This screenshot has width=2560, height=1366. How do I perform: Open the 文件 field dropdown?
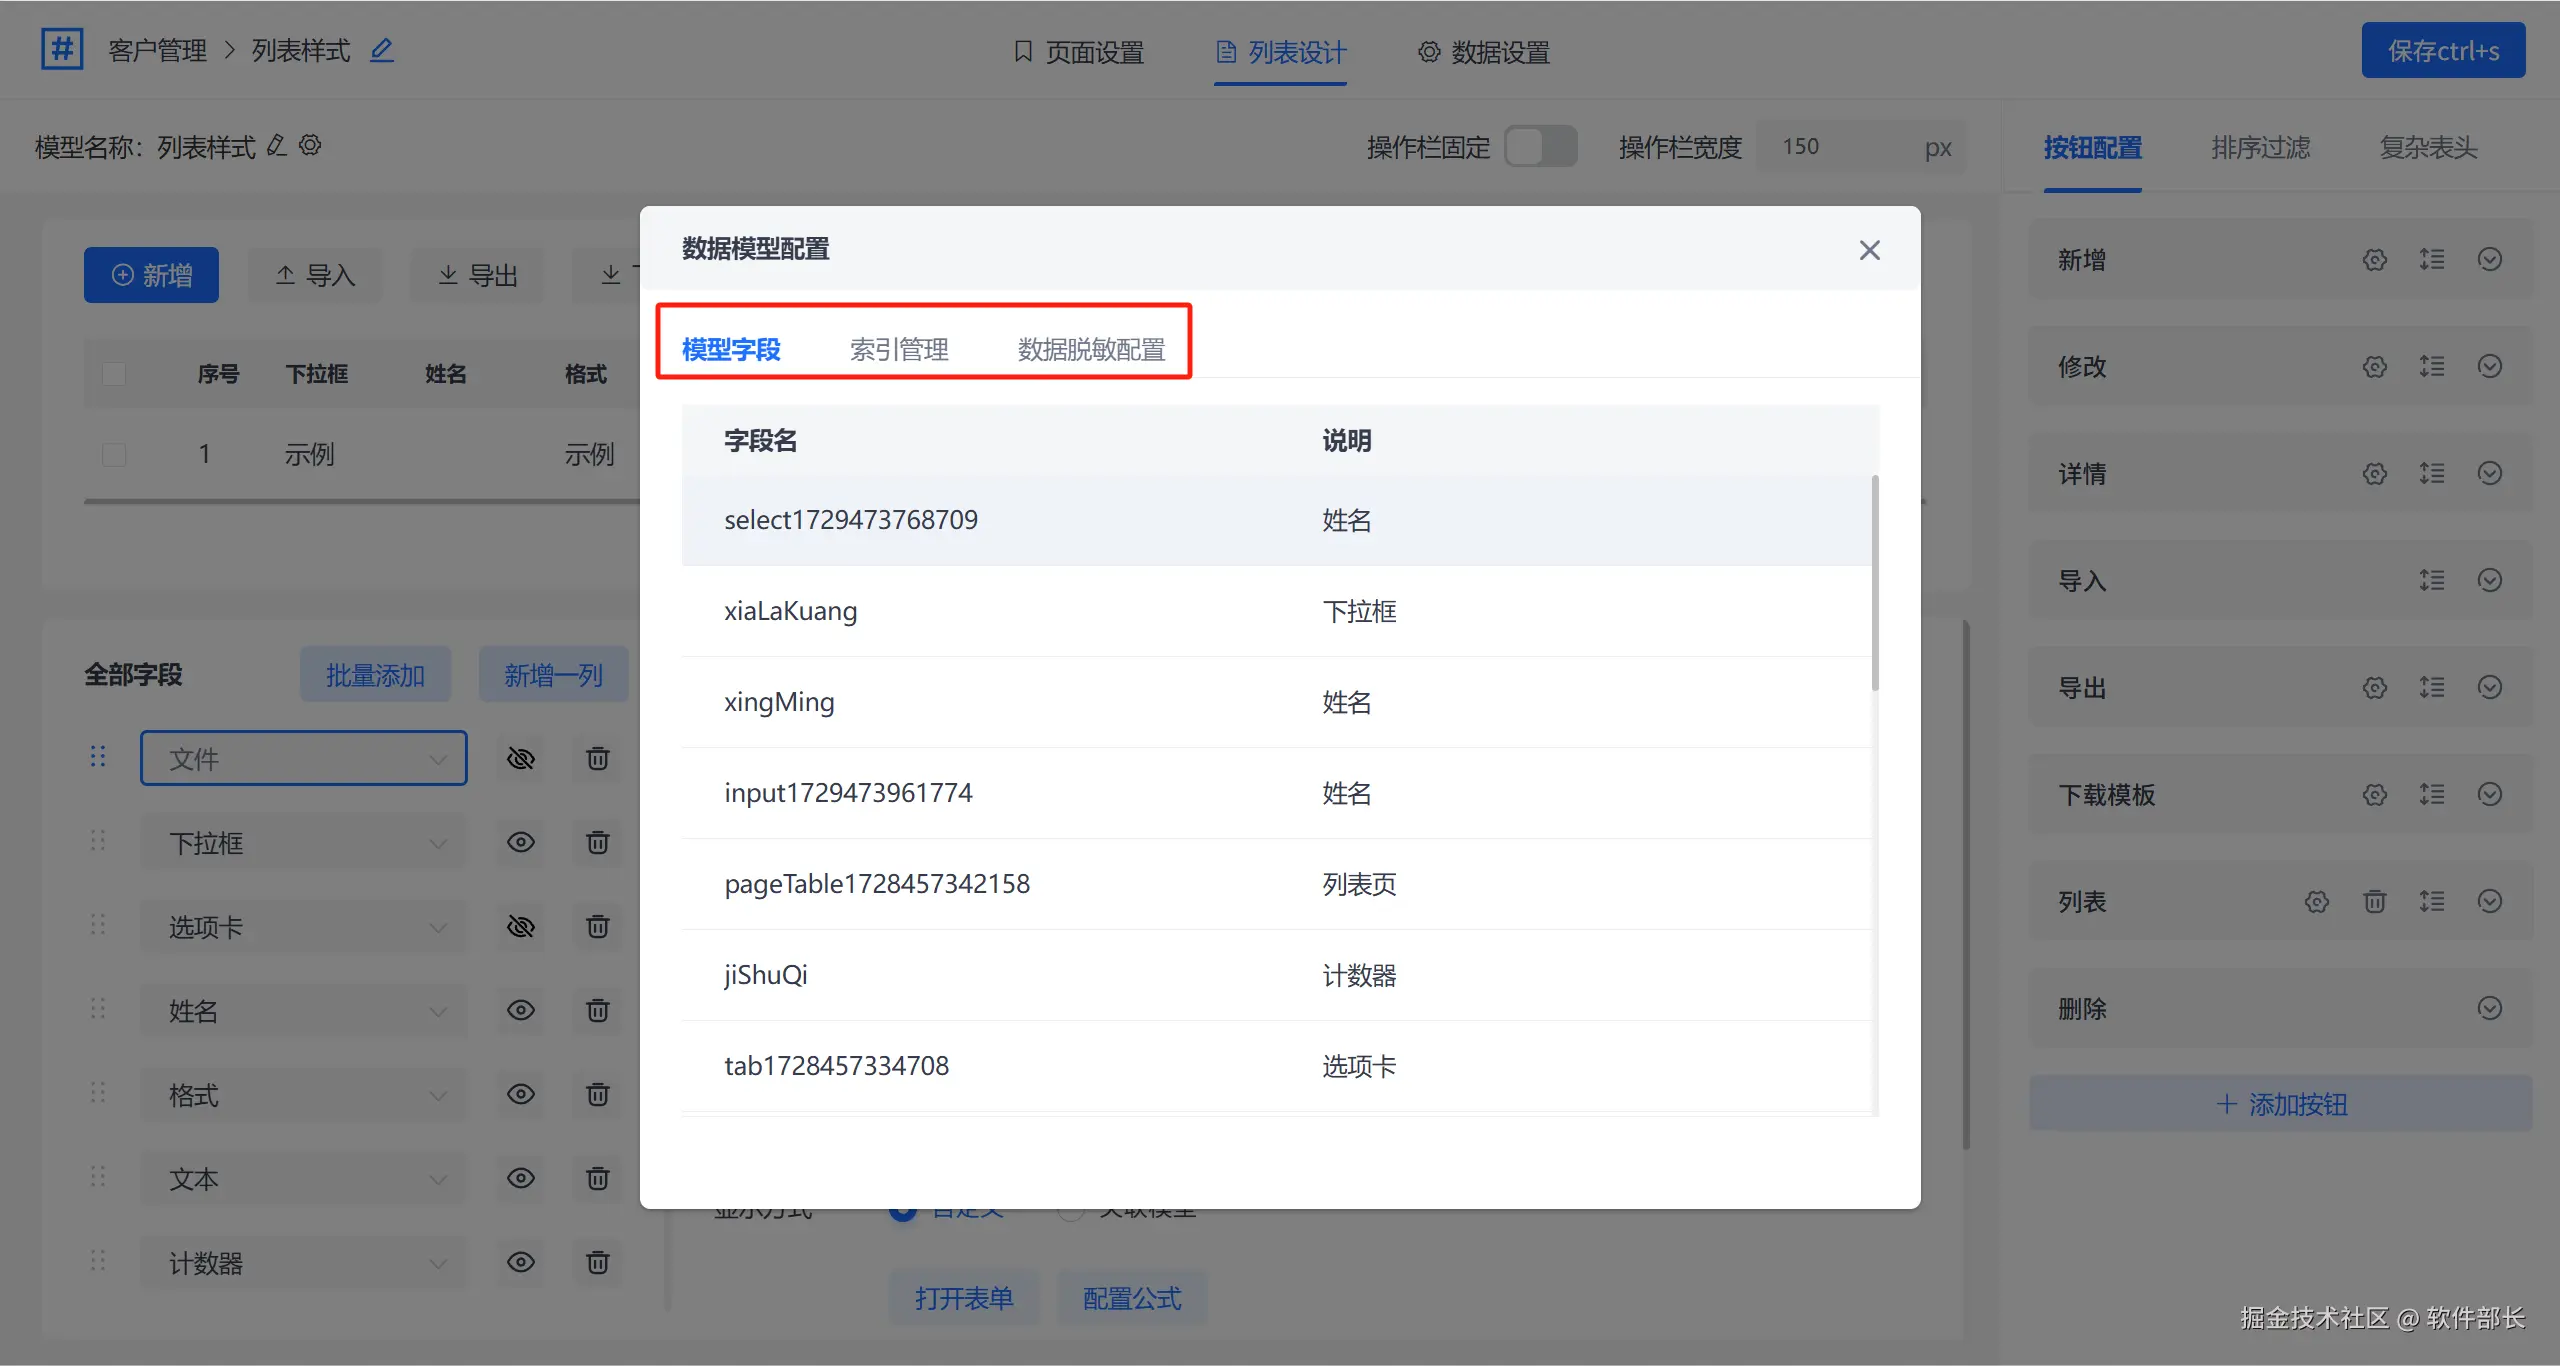pos(303,759)
